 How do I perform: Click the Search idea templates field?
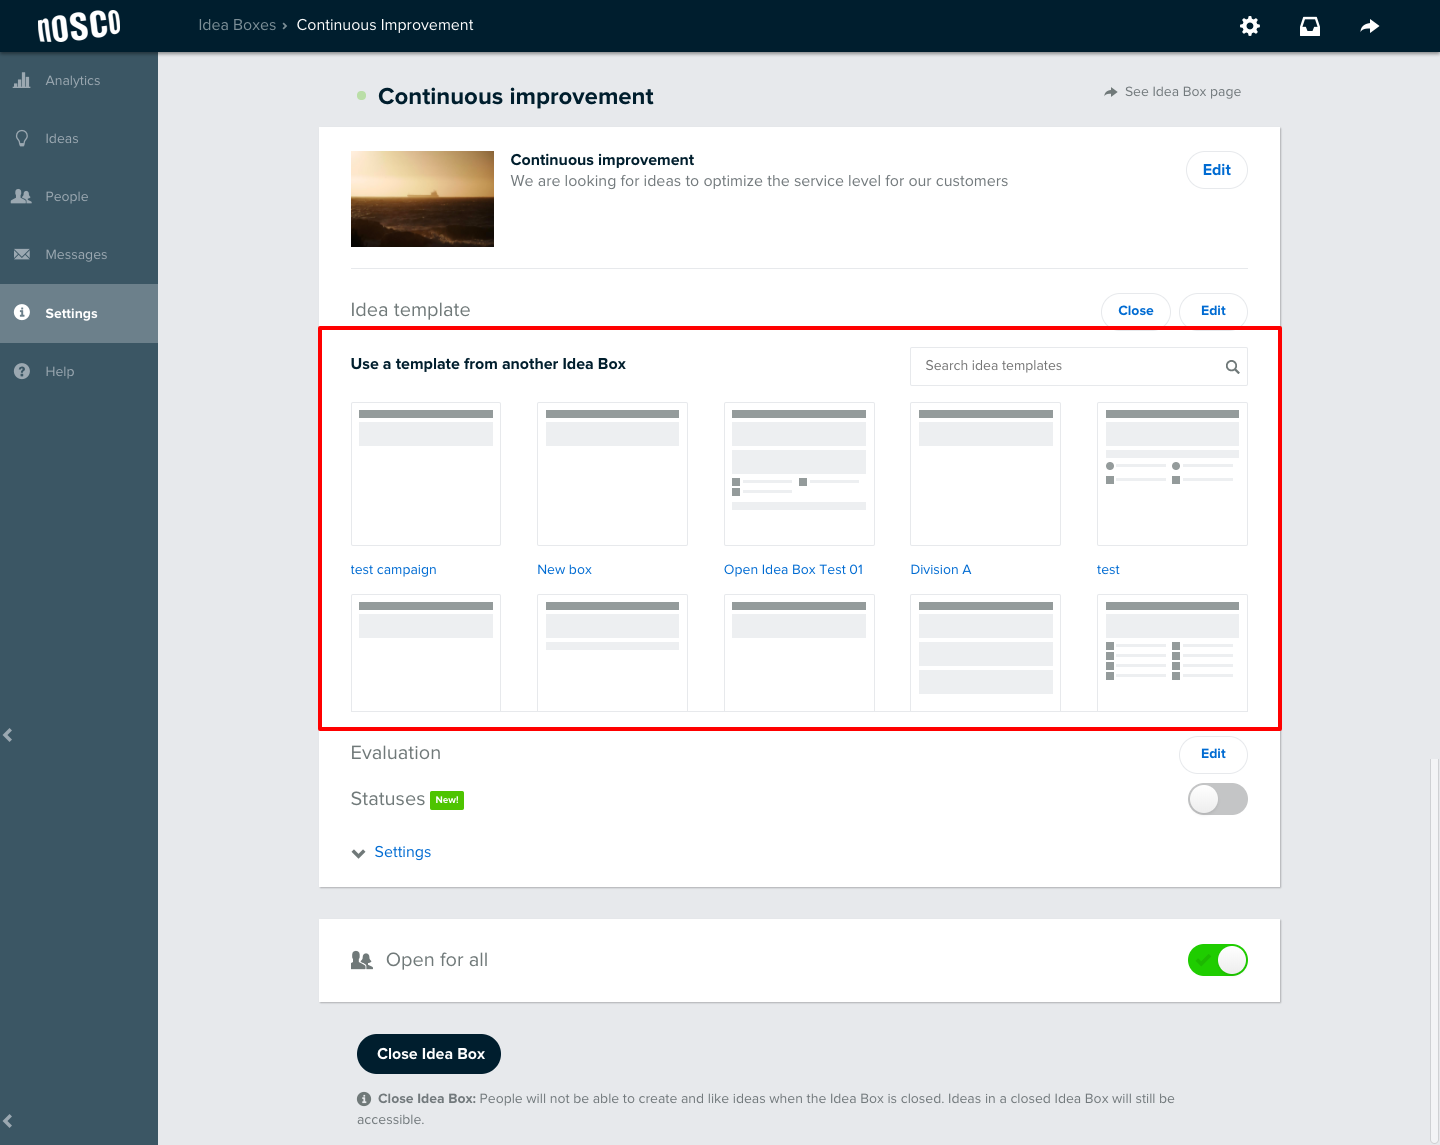(1079, 366)
